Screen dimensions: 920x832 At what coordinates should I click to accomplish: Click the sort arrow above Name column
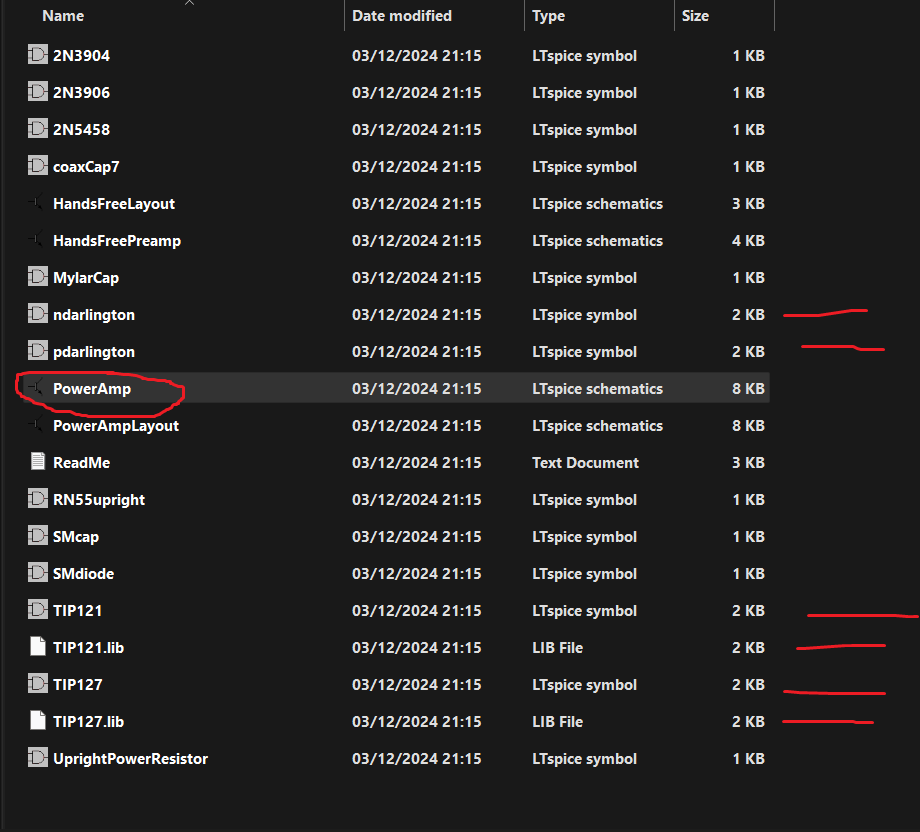point(189,3)
